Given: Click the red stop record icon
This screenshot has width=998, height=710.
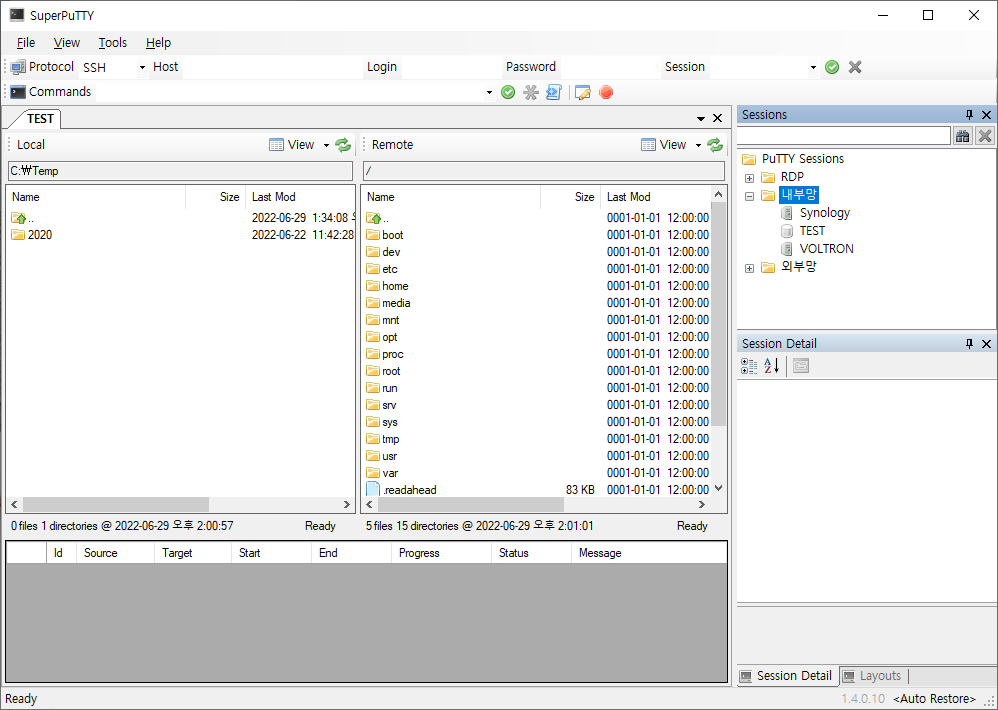Looking at the screenshot, I should (x=606, y=93).
